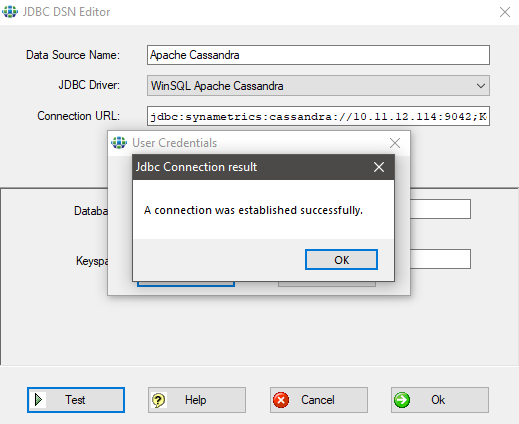Click the Database input field
Screen dimensions: 519x424
point(440,209)
